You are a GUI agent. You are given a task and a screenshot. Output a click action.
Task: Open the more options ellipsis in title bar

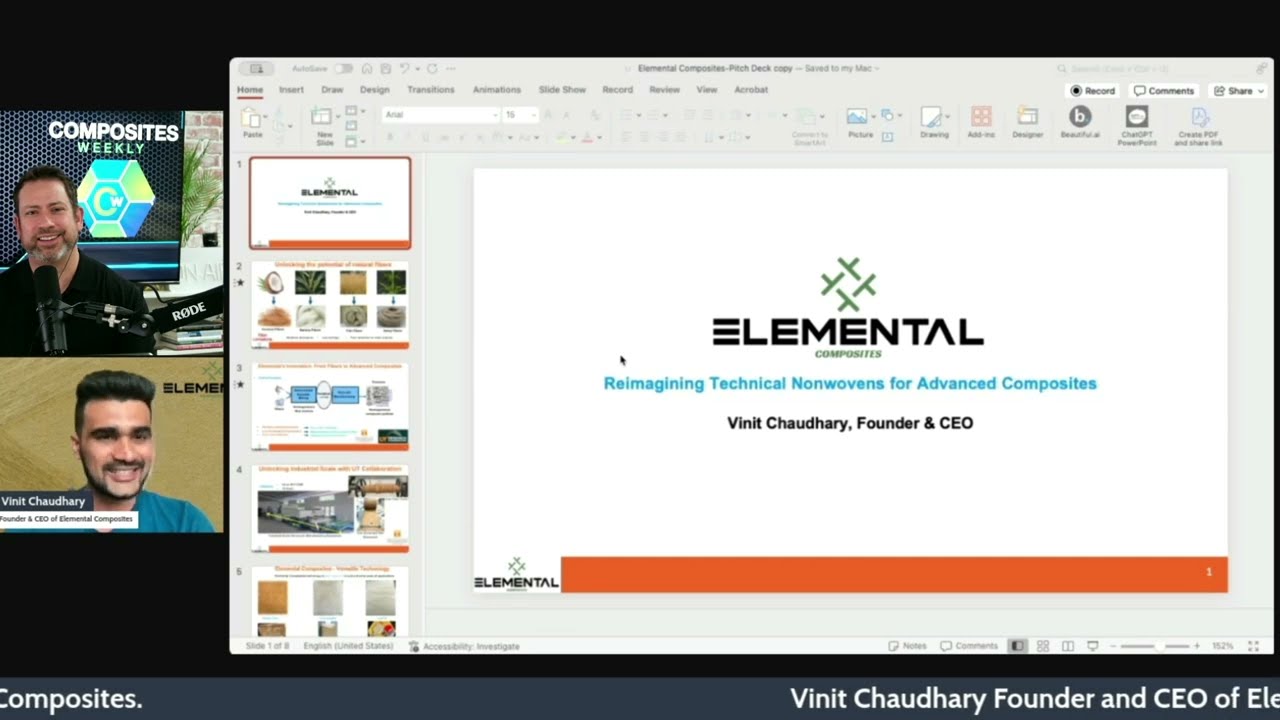pyautogui.click(x=451, y=68)
